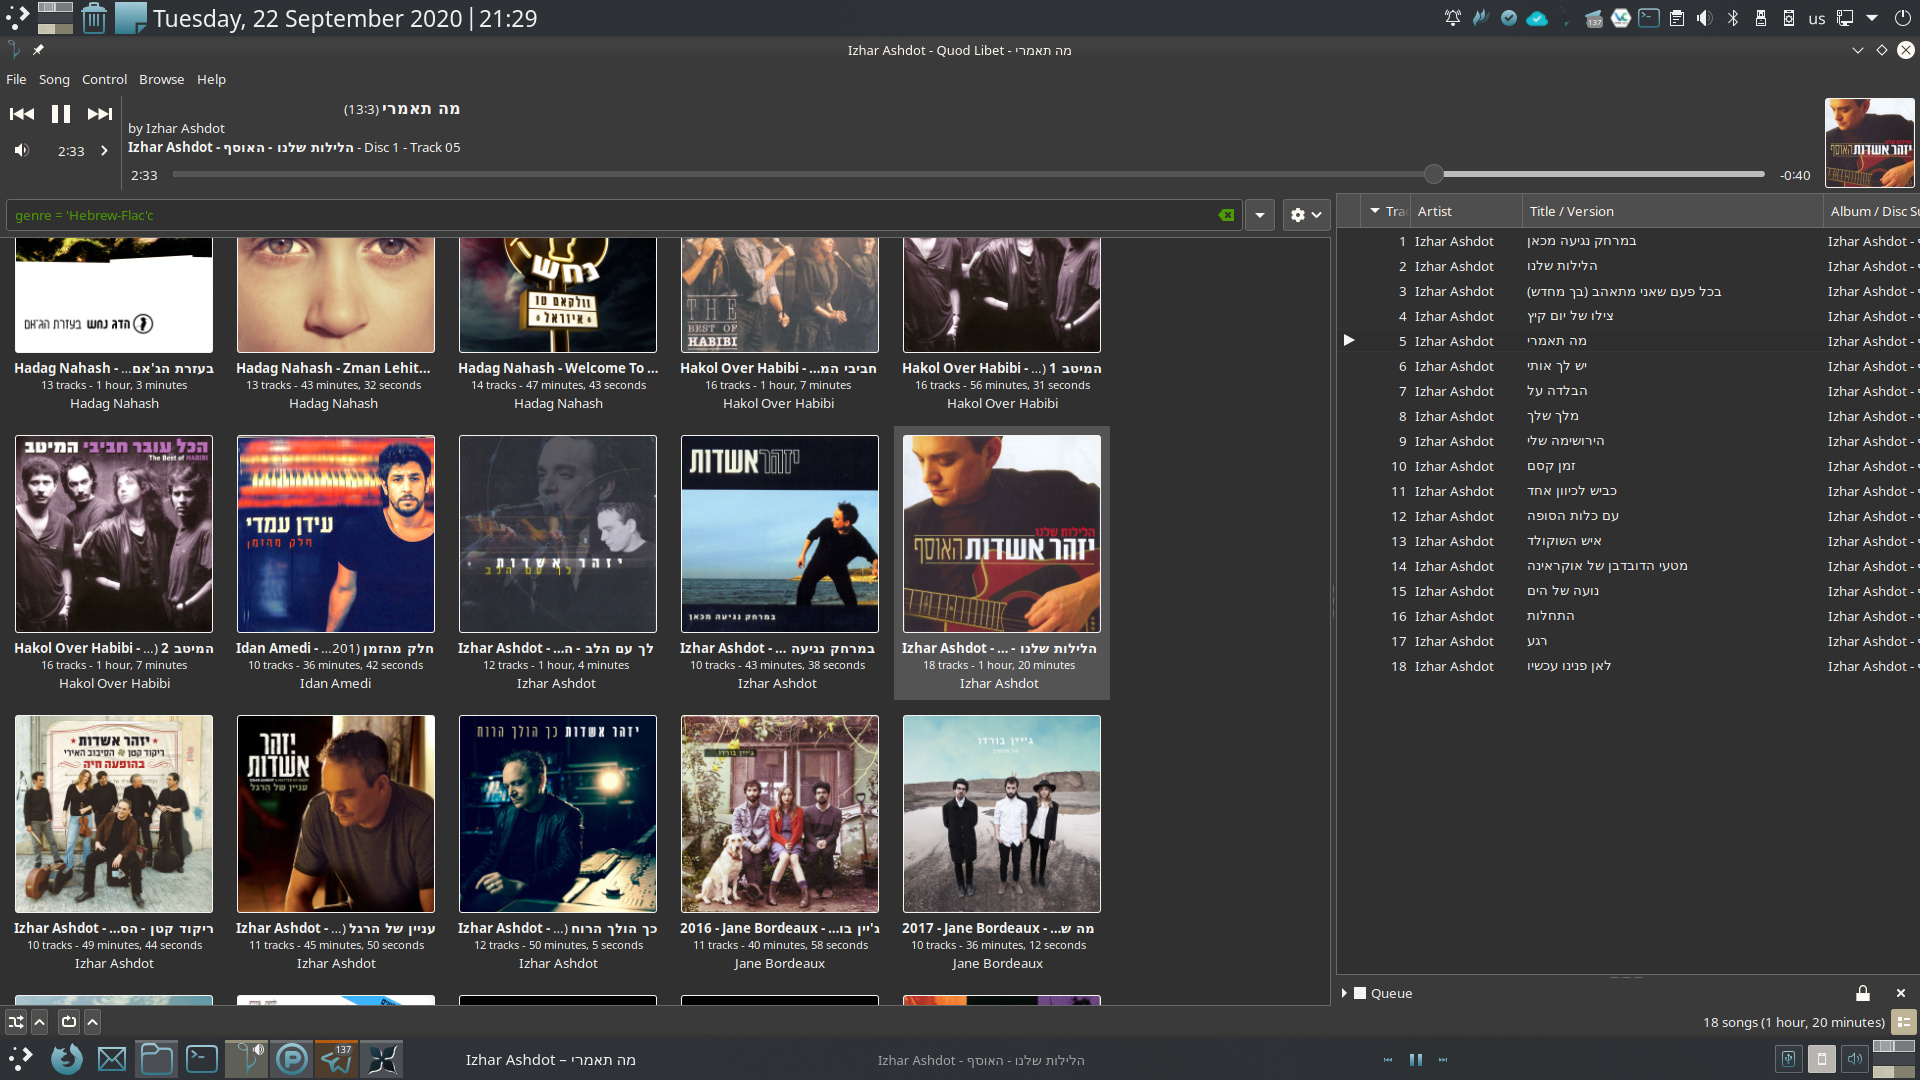Open the power/logout button

point(1902,18)
